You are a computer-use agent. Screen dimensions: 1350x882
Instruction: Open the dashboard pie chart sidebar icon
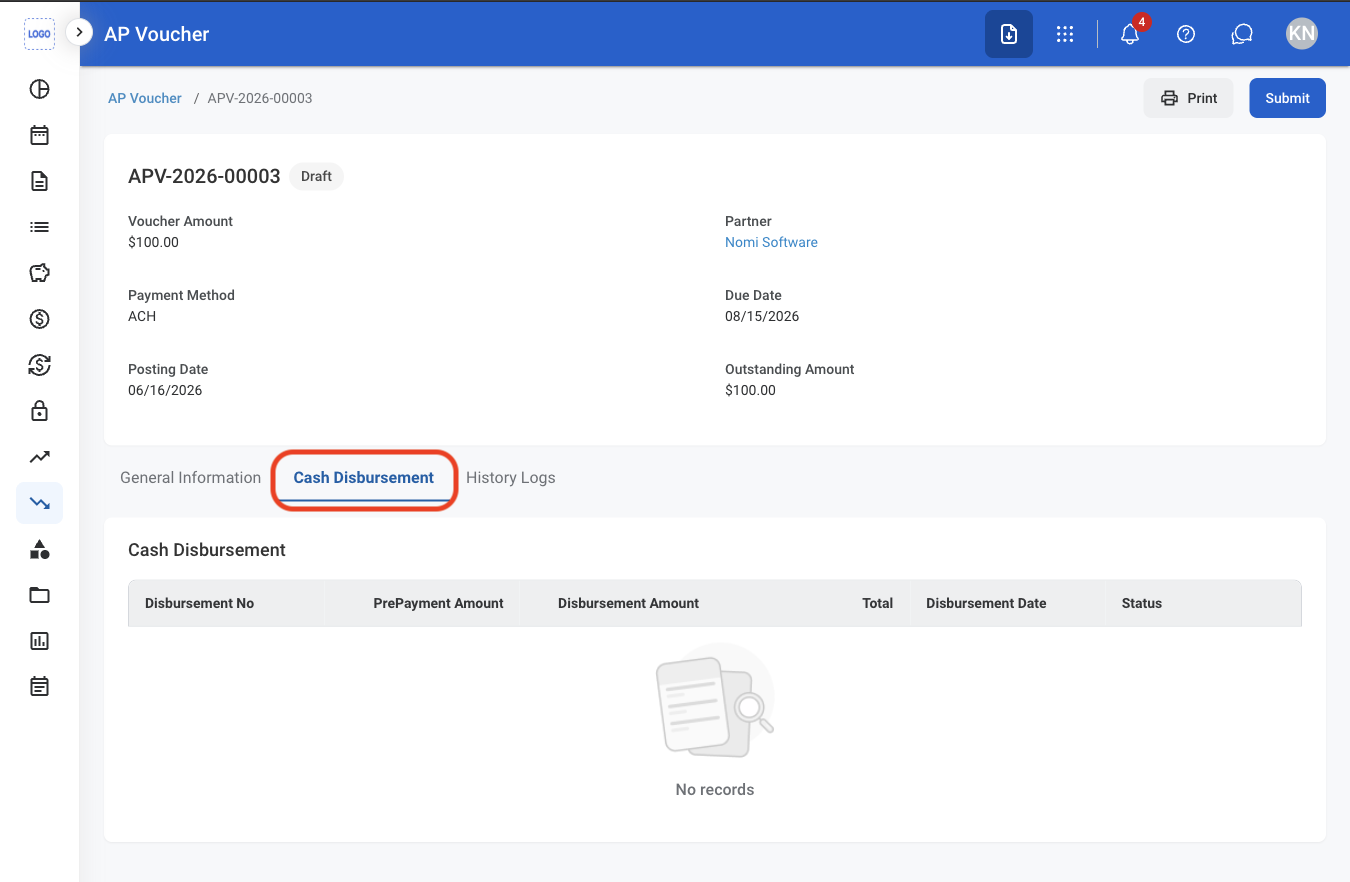click(39, 89)
